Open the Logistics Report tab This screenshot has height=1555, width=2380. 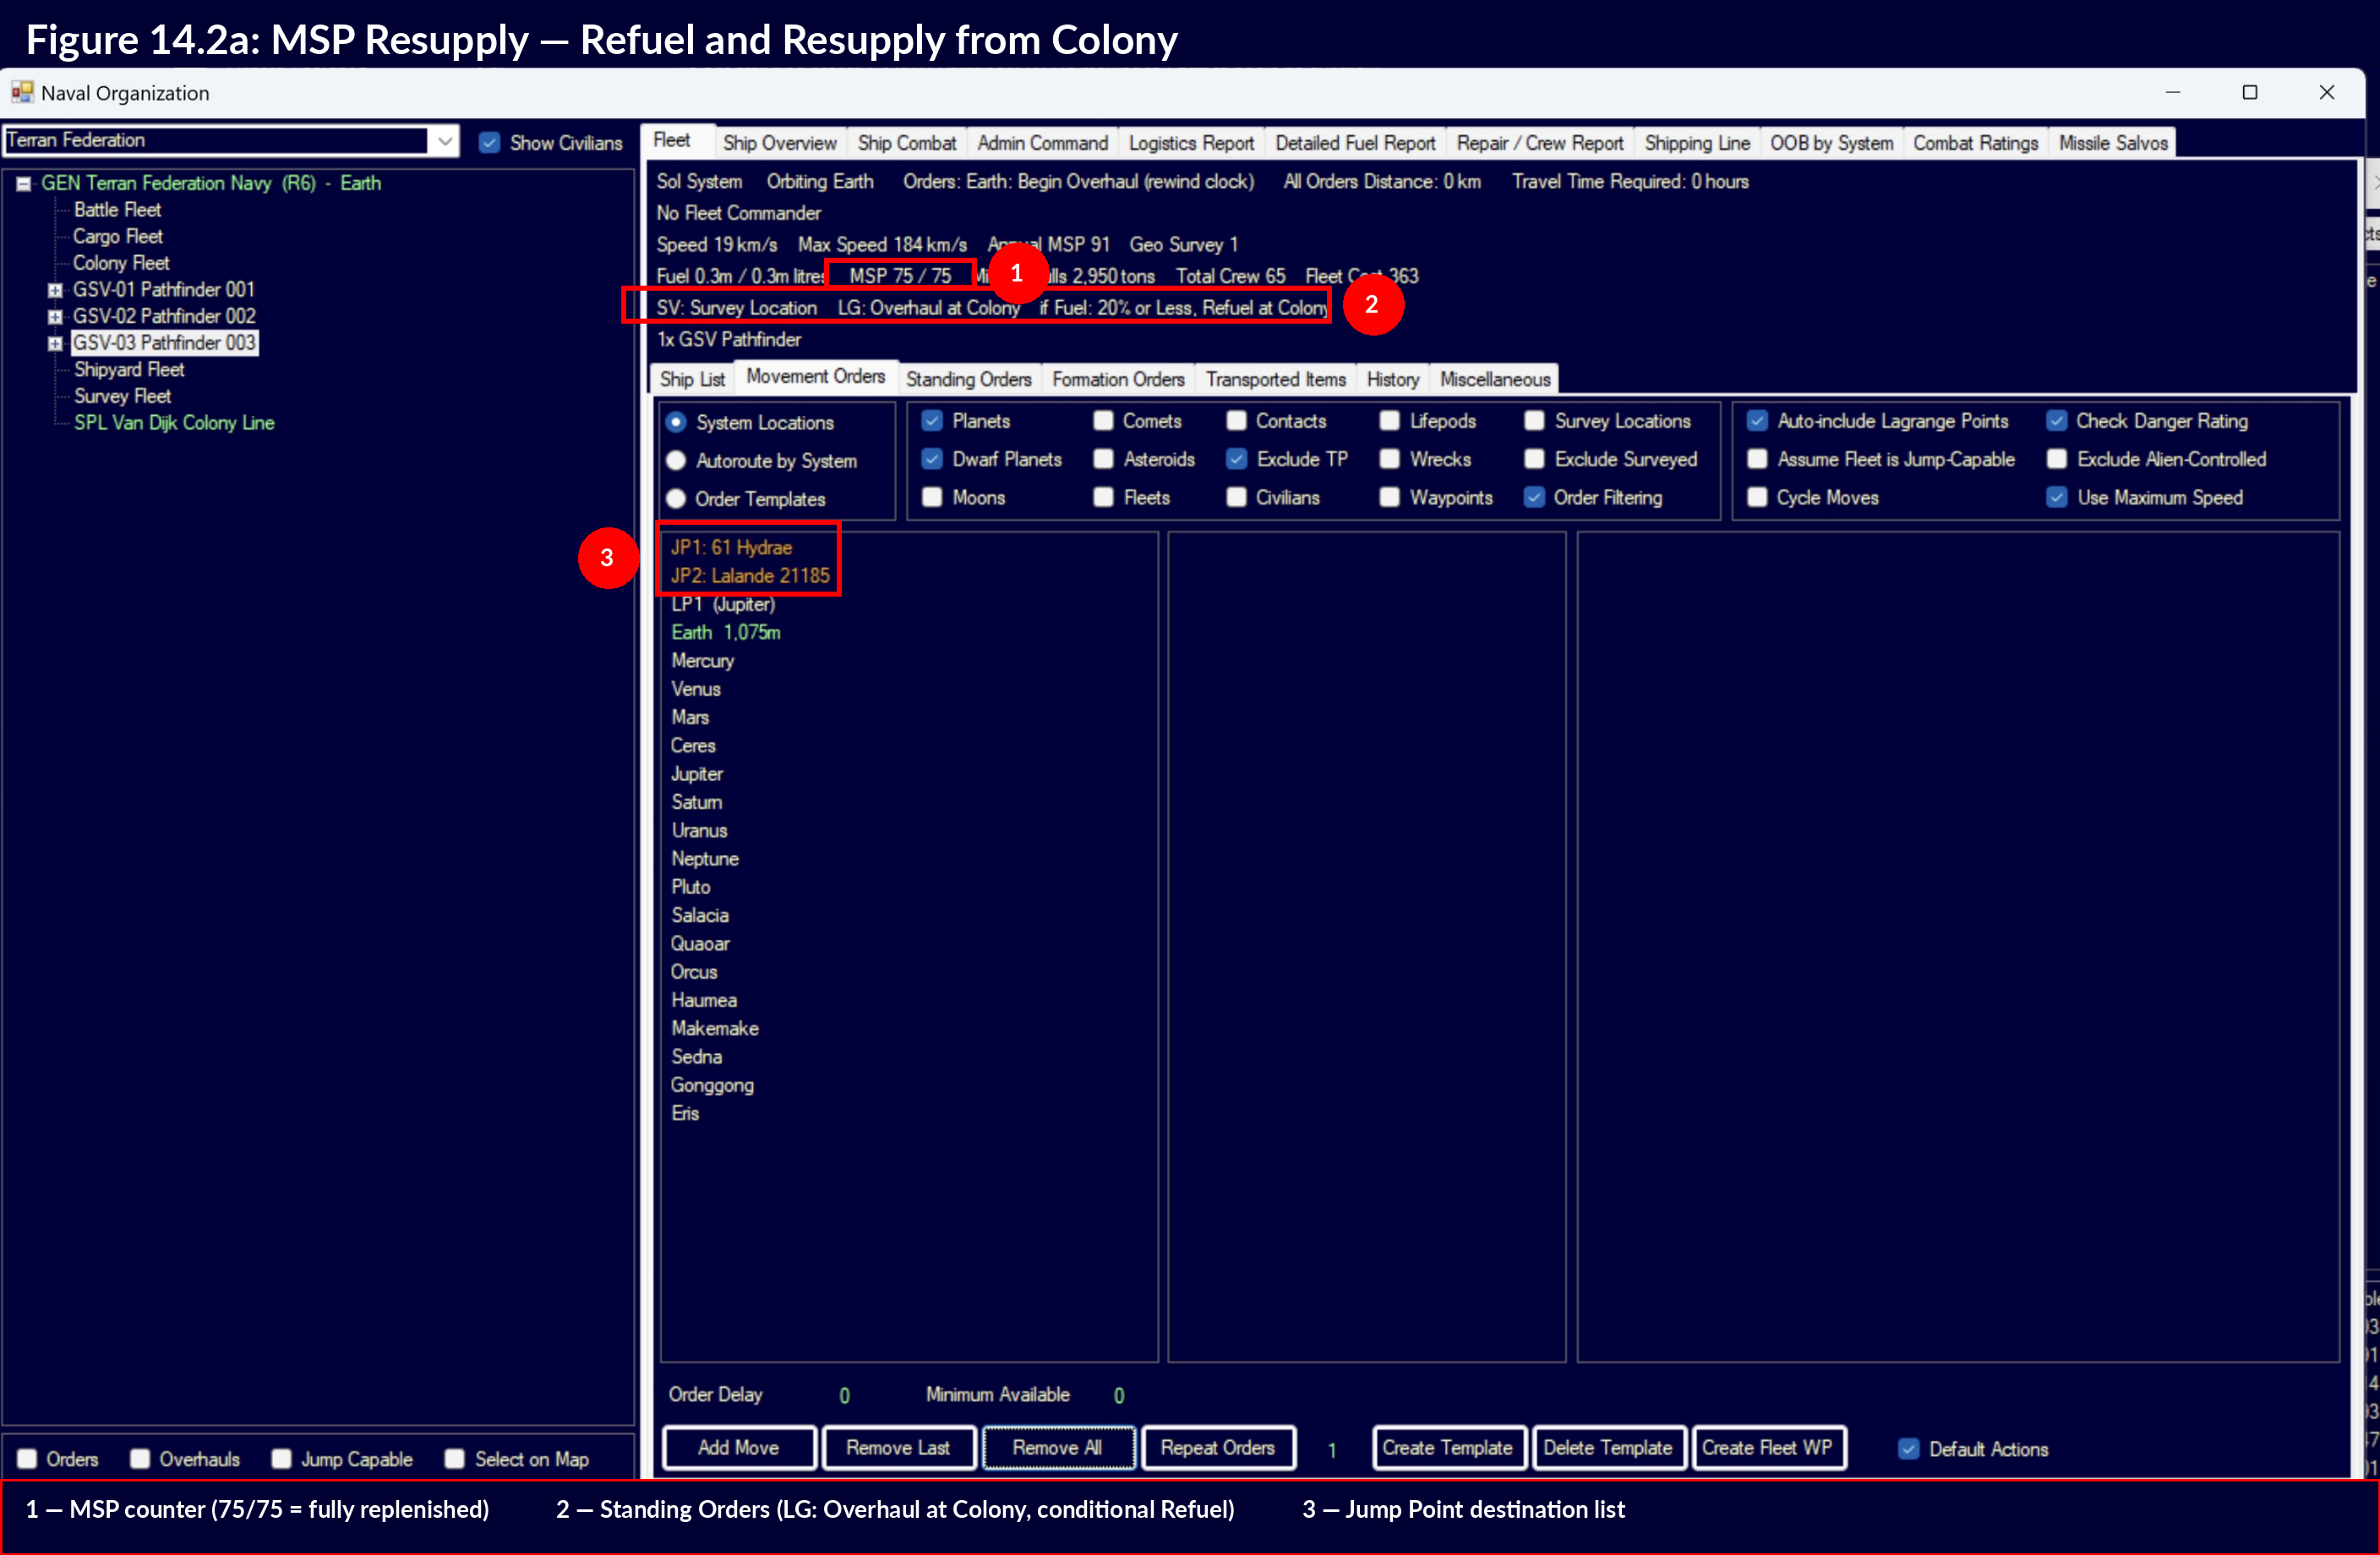coord(1190,143)
